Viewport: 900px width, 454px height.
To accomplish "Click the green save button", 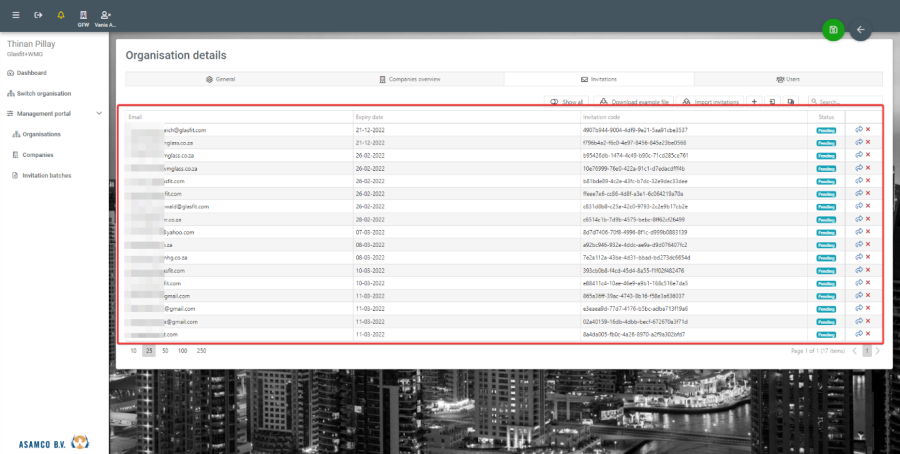I will [x=832, y=30].
